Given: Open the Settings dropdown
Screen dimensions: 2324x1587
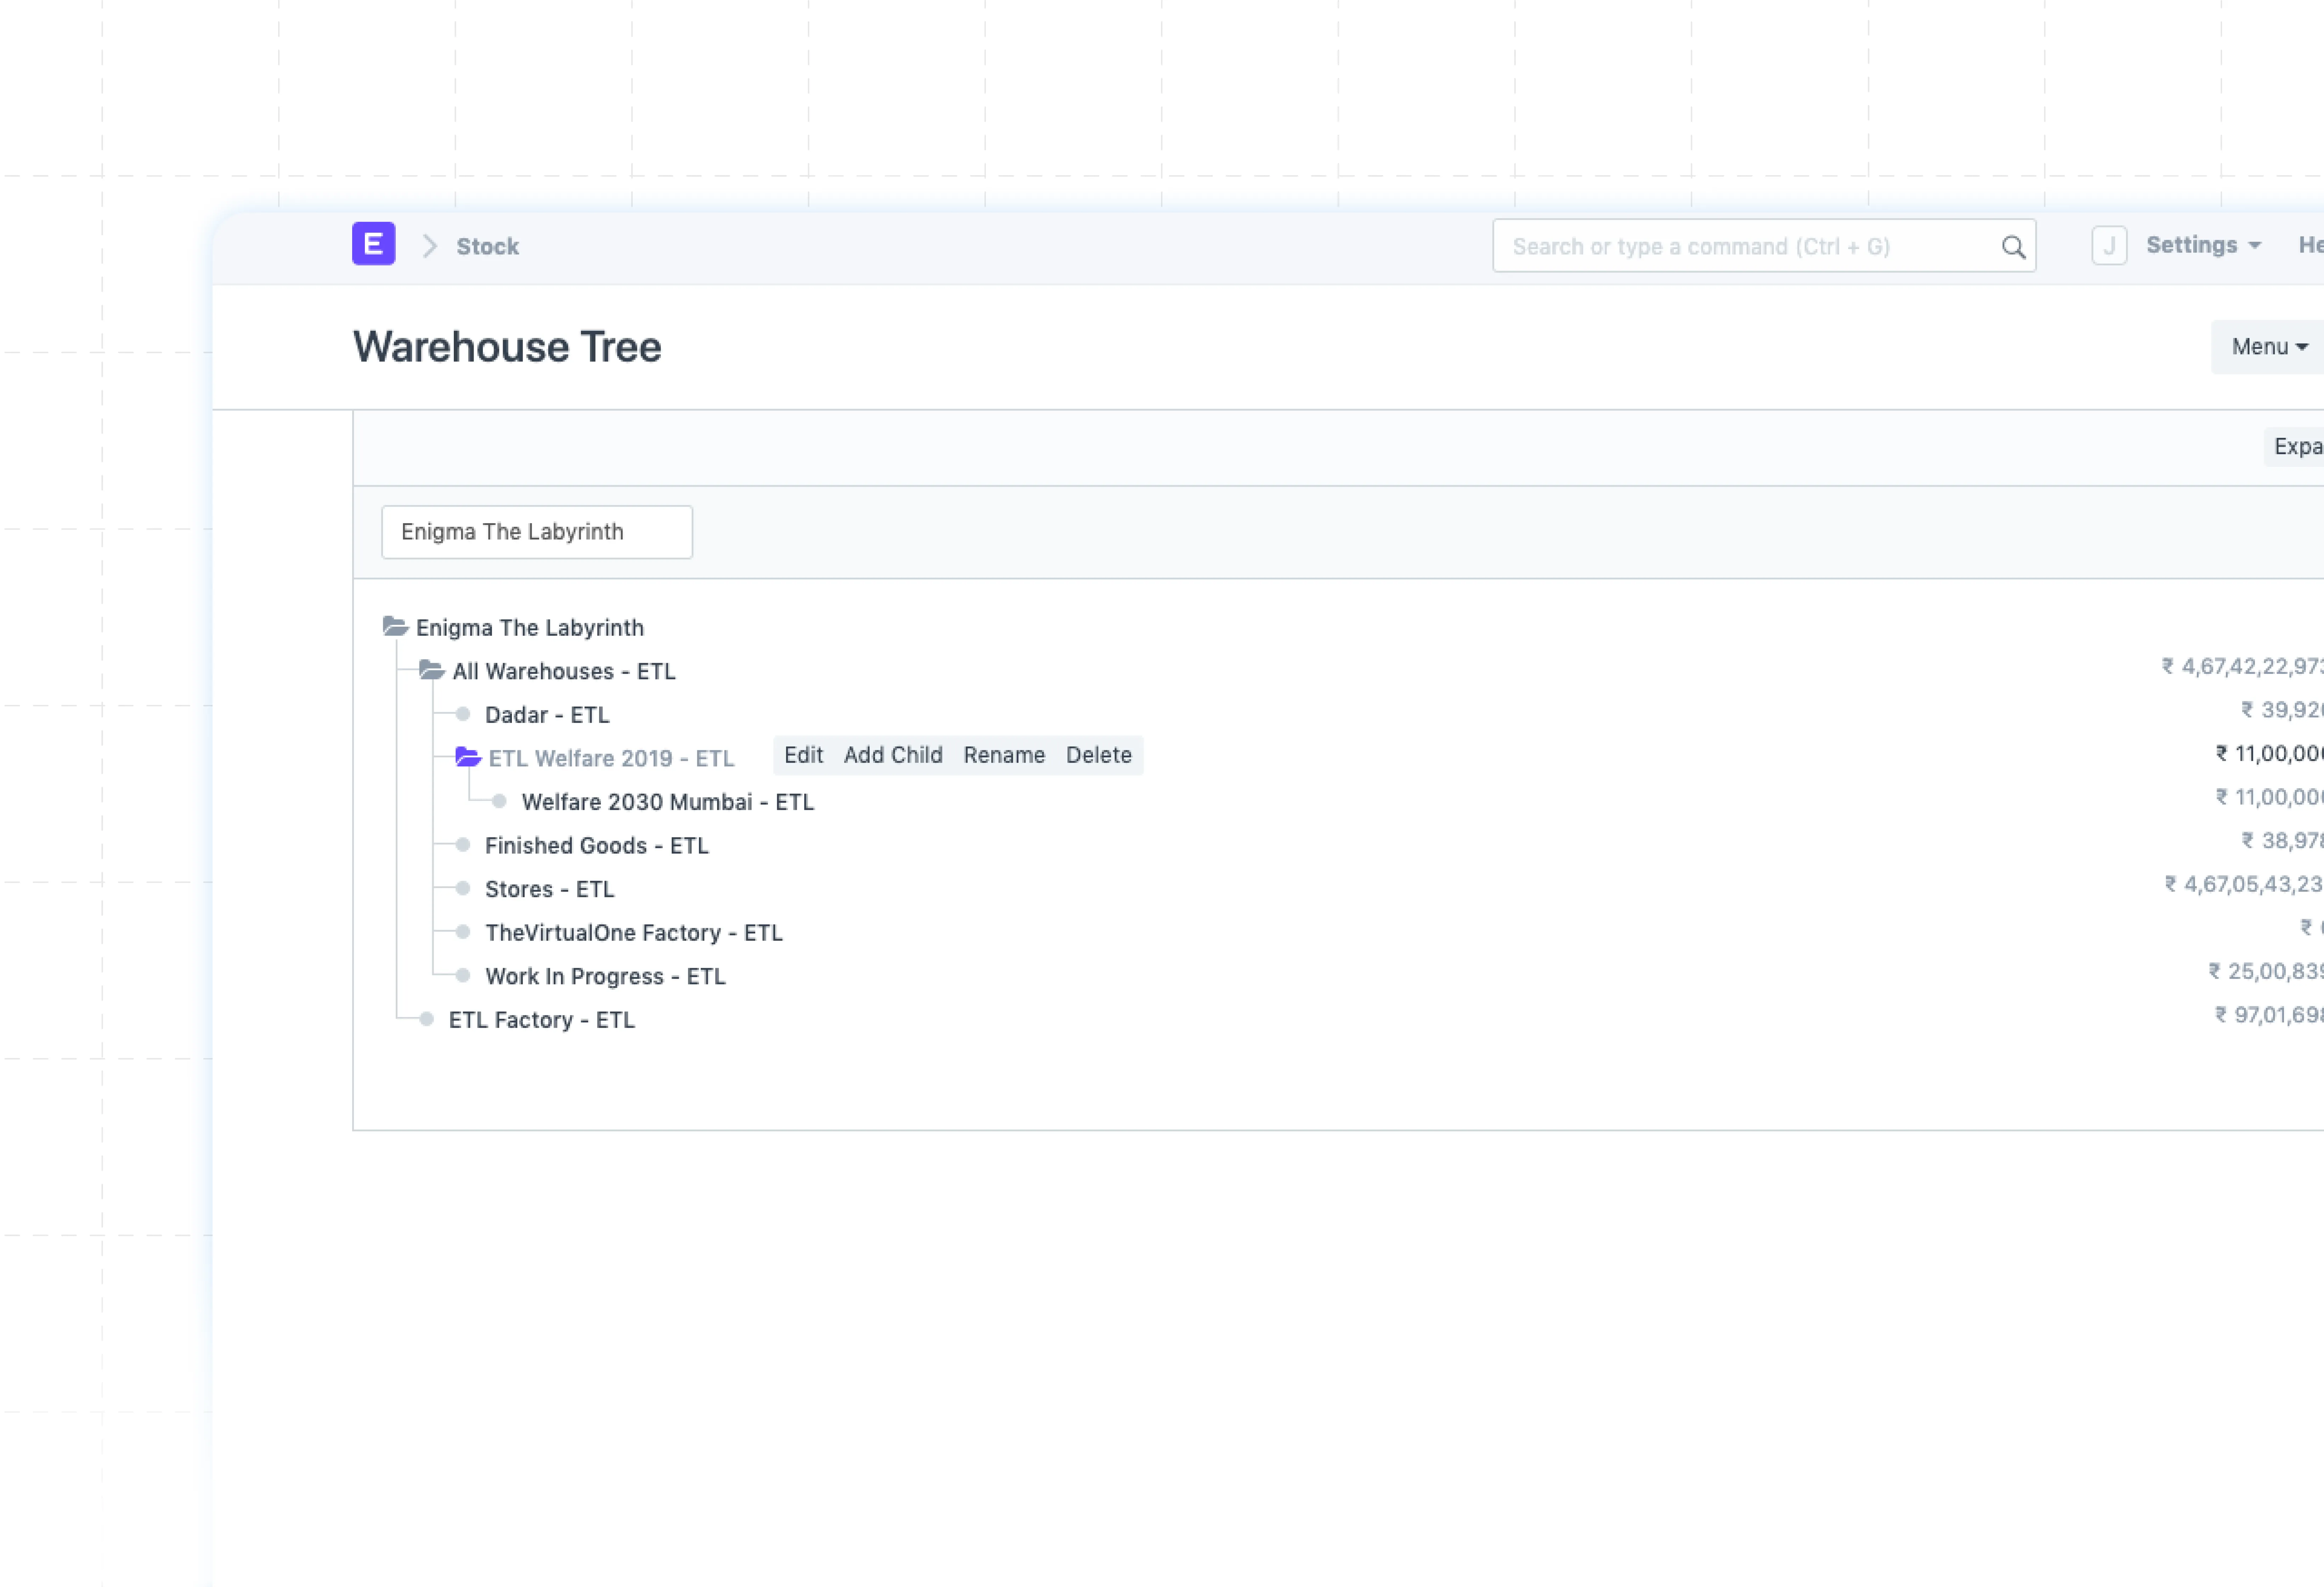Looking at the screenshot, I should click(2203, 245).
